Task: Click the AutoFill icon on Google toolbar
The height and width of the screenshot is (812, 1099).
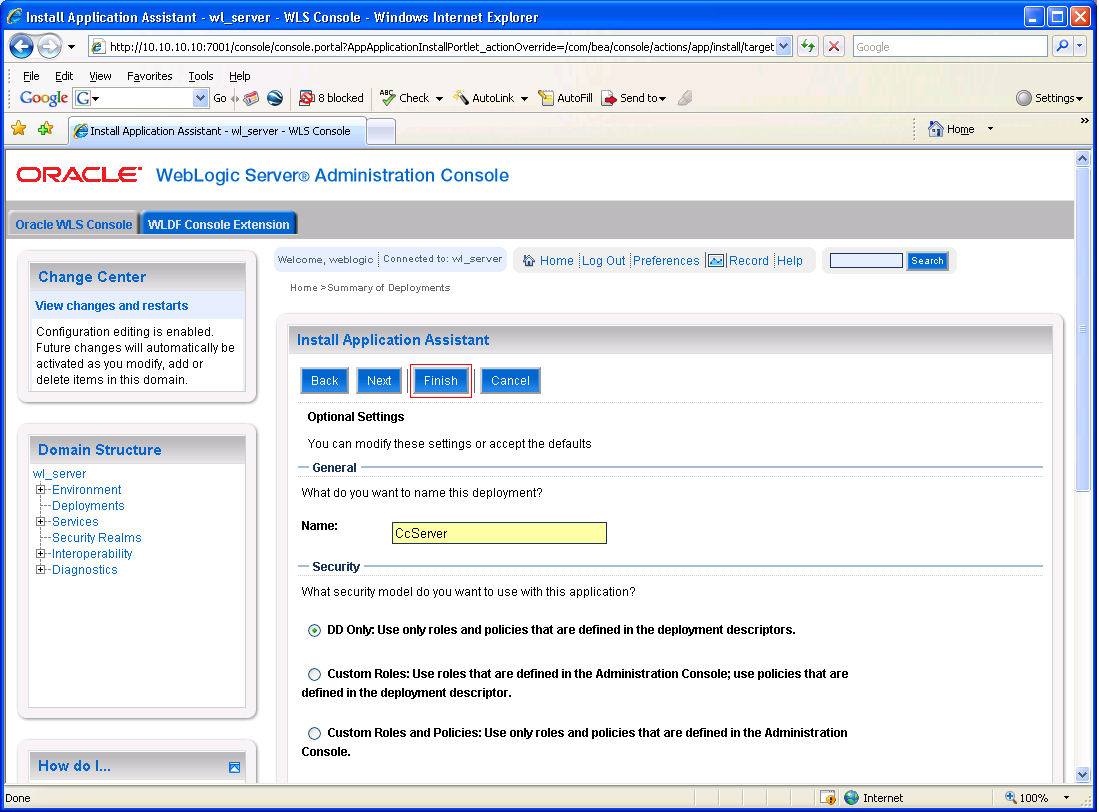Action: [545, 98]
